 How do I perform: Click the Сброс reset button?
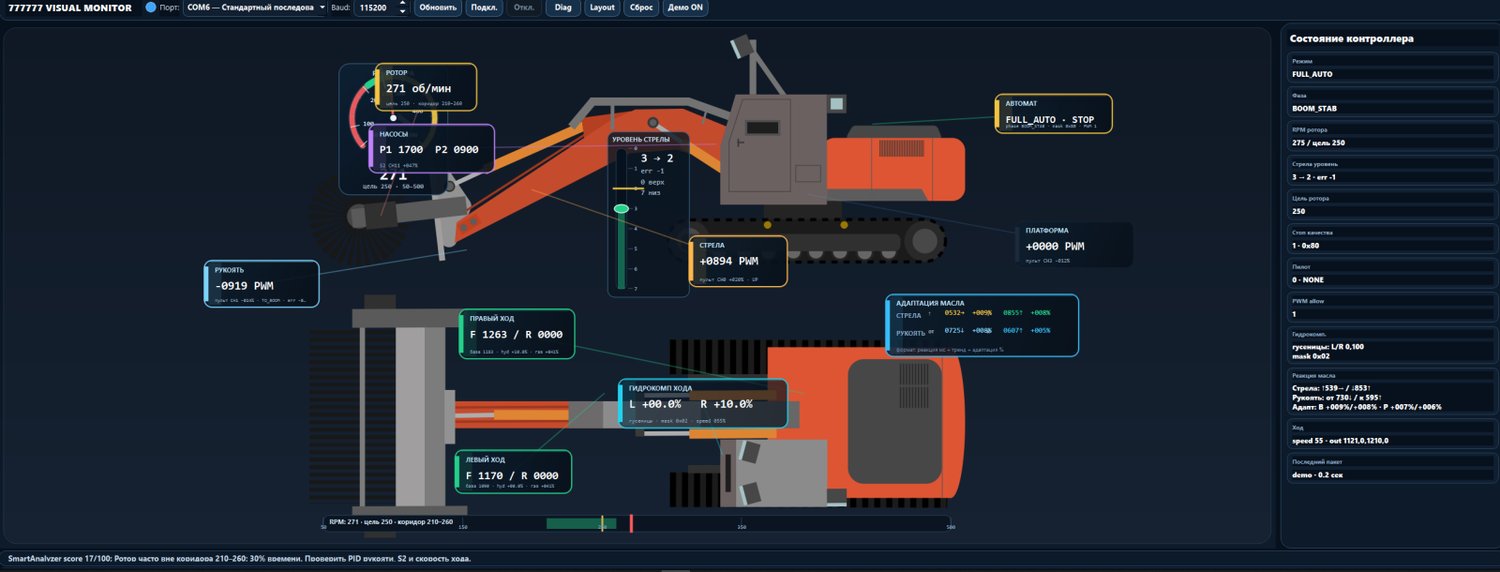pyautogui.click(x=641, y=7)
